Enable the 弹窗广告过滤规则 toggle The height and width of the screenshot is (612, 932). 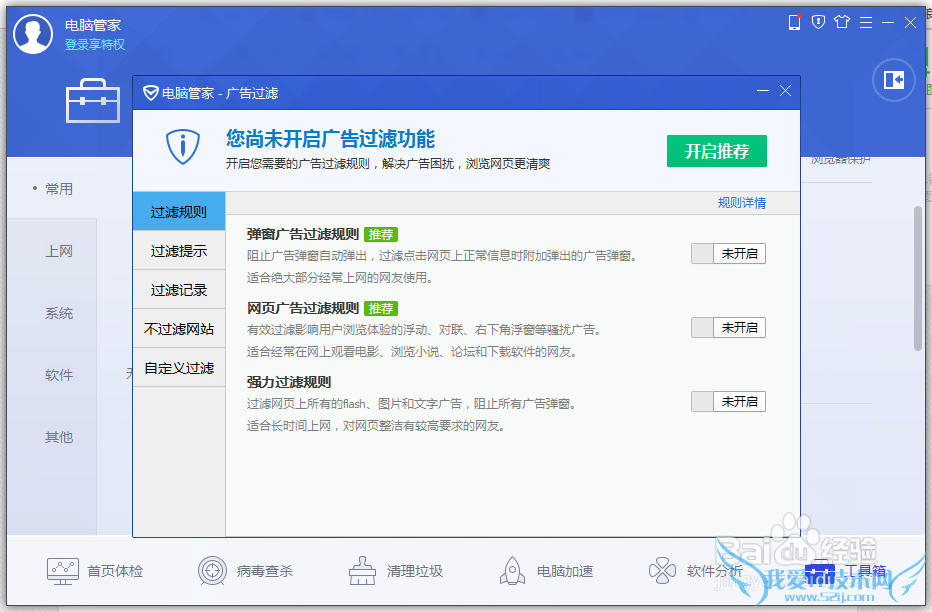coord(728,254)
